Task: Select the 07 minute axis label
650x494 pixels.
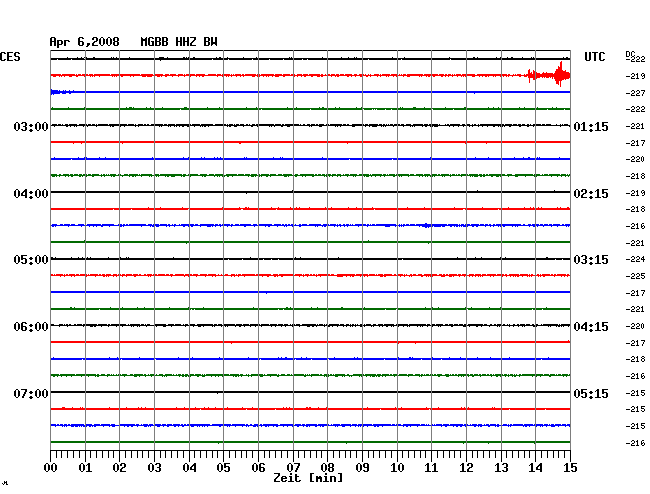Action: [x=293, y=467]
